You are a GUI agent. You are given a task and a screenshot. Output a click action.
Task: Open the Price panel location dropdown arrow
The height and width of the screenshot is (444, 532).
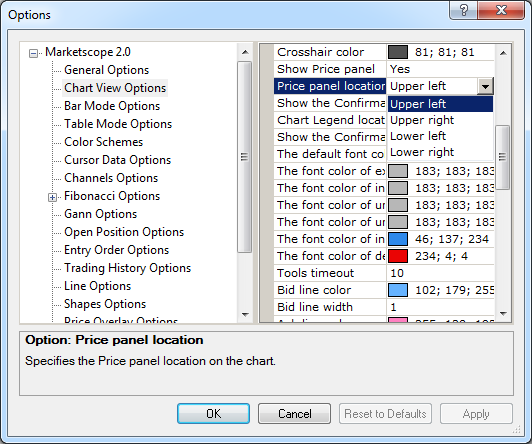pyautogui.click(x=485, y=86)
